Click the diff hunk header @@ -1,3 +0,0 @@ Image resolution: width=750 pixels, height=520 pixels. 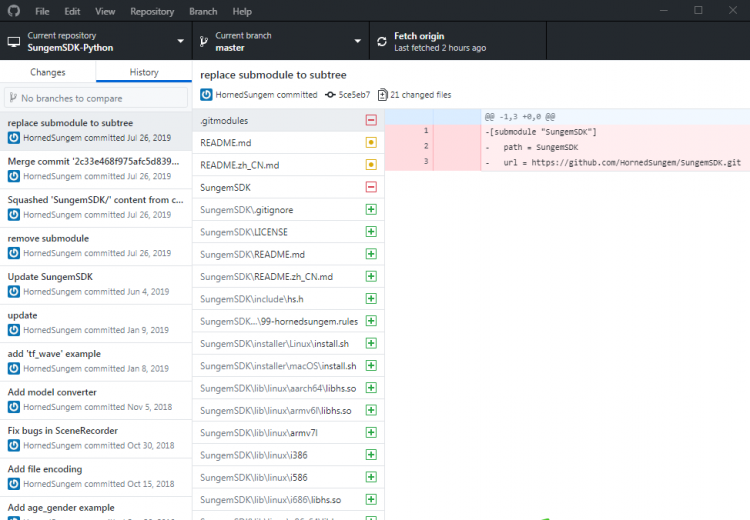[x=520, y=116]
